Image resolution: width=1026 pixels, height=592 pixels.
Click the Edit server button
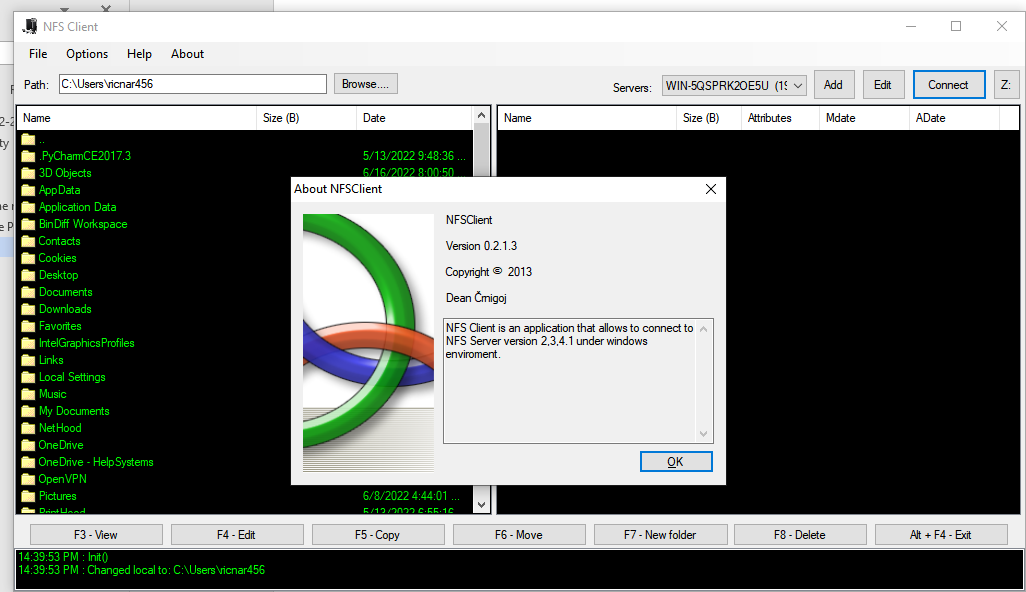click(883, 84)
